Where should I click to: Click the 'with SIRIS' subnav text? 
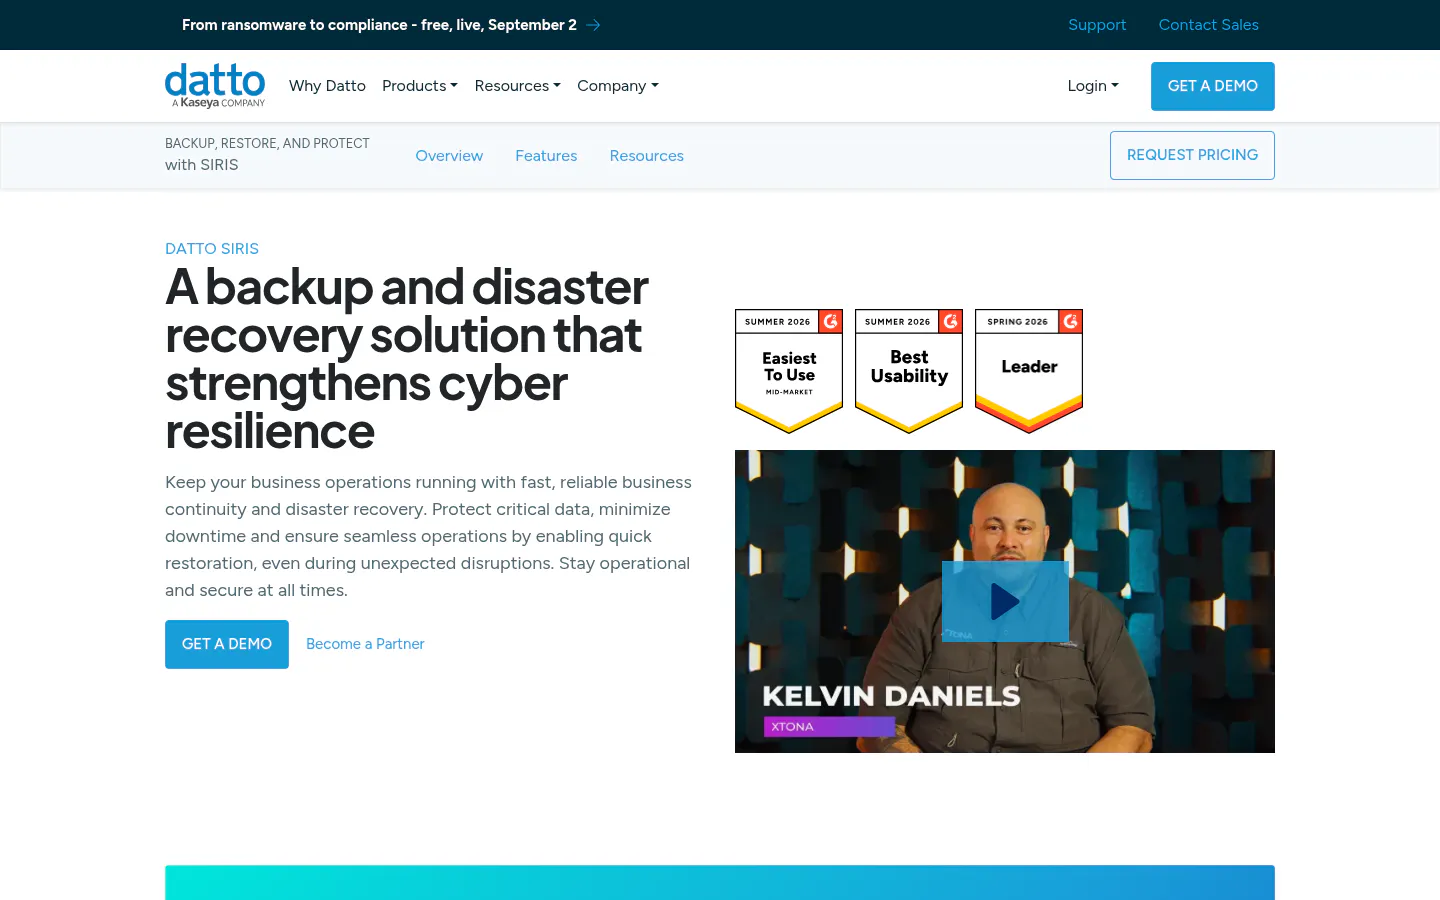pyautogui.click(x=202, y=165)
